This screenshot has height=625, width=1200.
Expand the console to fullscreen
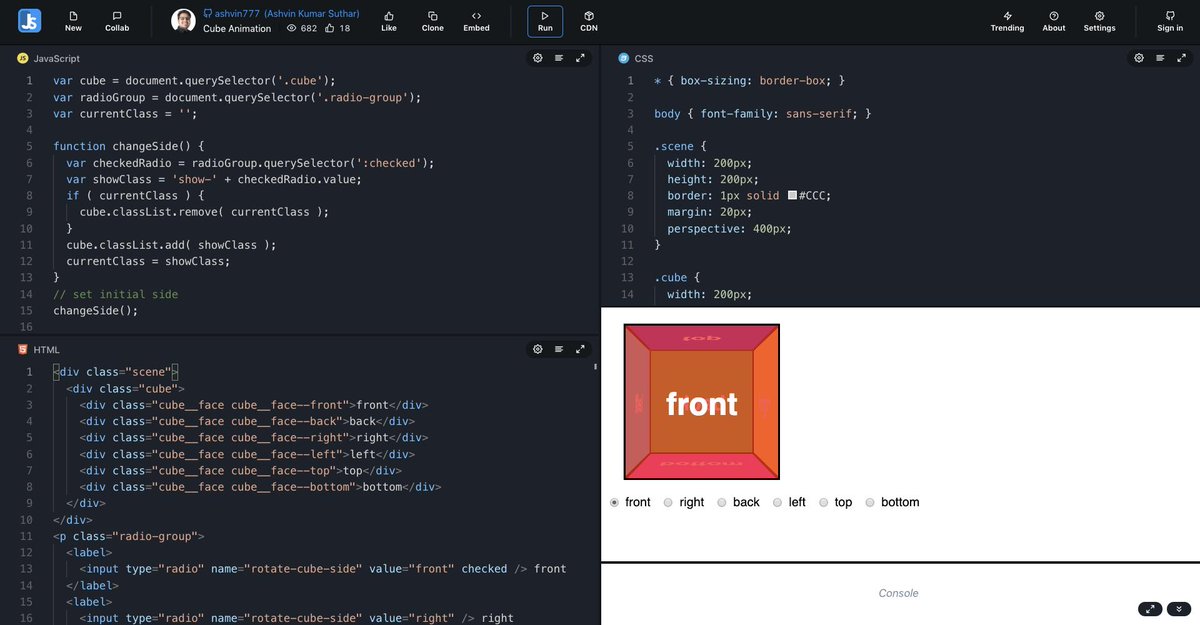[x=1150, y=609]
